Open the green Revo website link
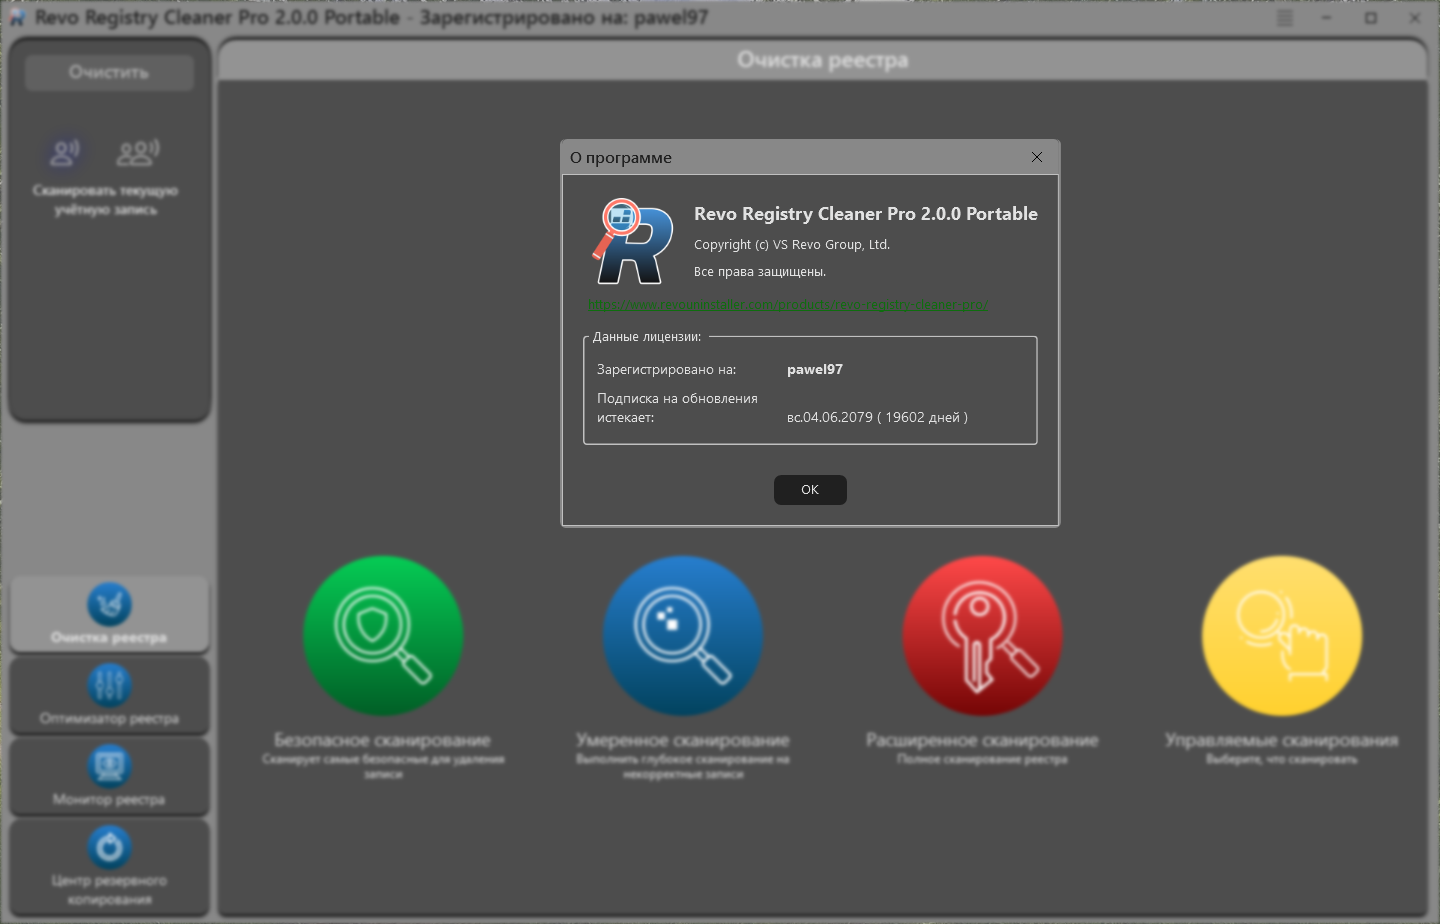1440x924 pixels. (788, 305)
